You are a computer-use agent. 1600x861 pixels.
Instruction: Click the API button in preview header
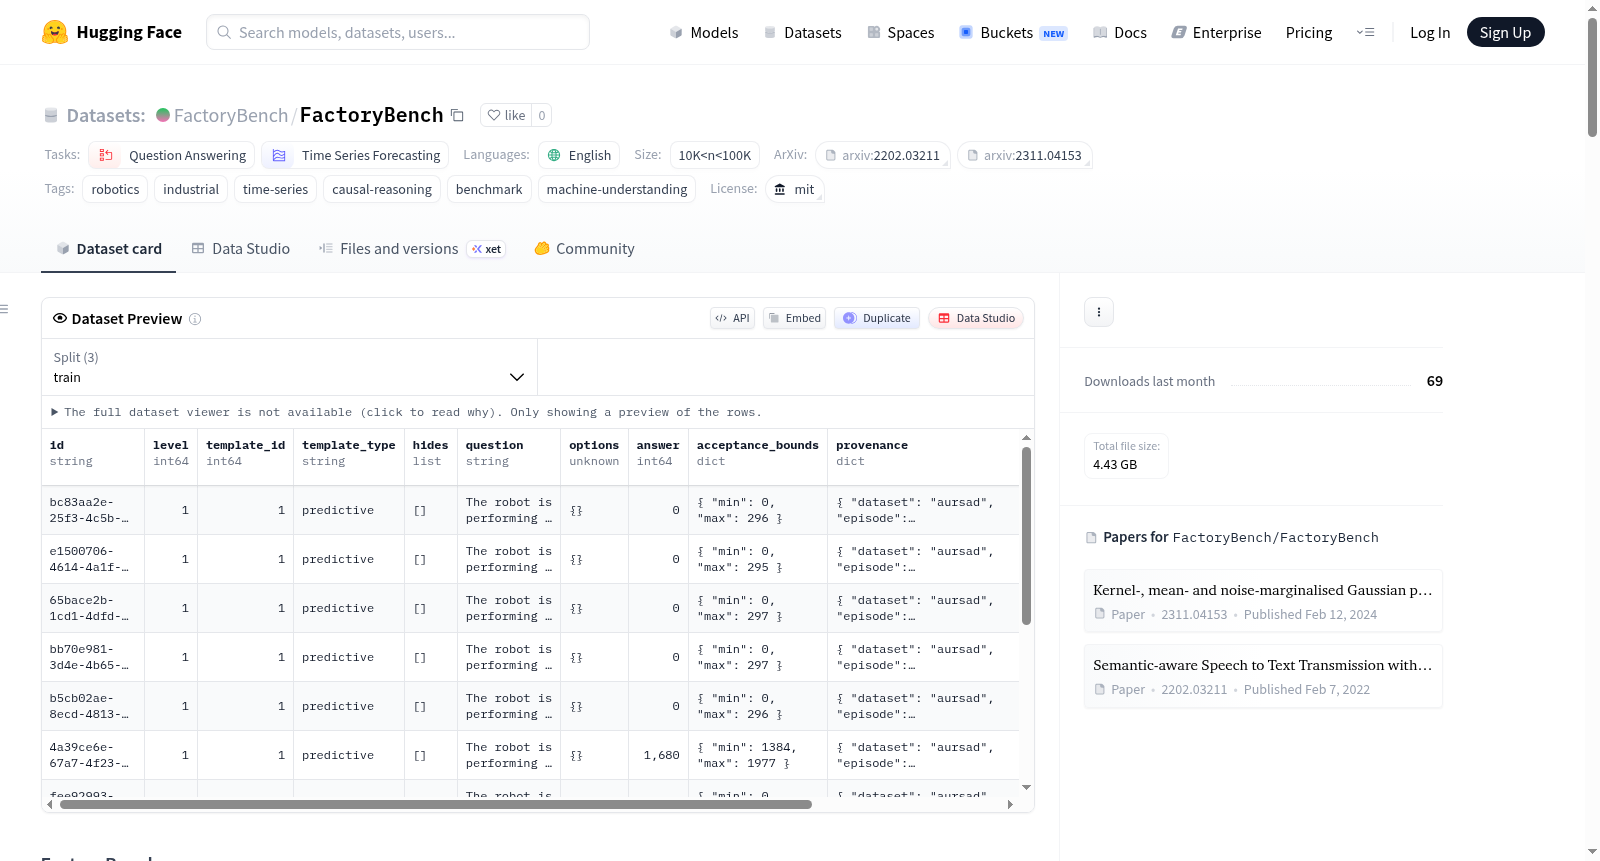(x=732, y=318)
